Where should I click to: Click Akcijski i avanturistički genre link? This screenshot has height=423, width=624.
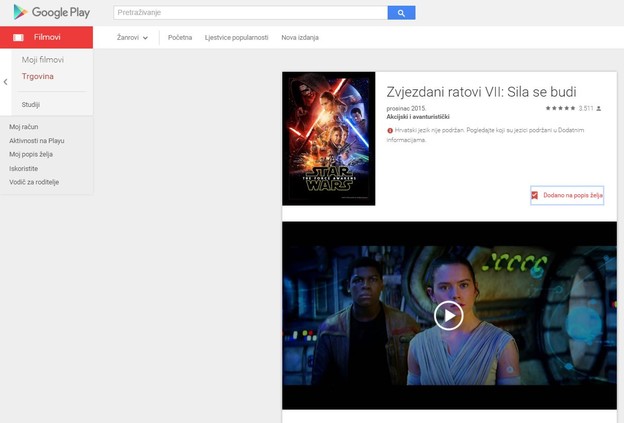tap(418, 117)
